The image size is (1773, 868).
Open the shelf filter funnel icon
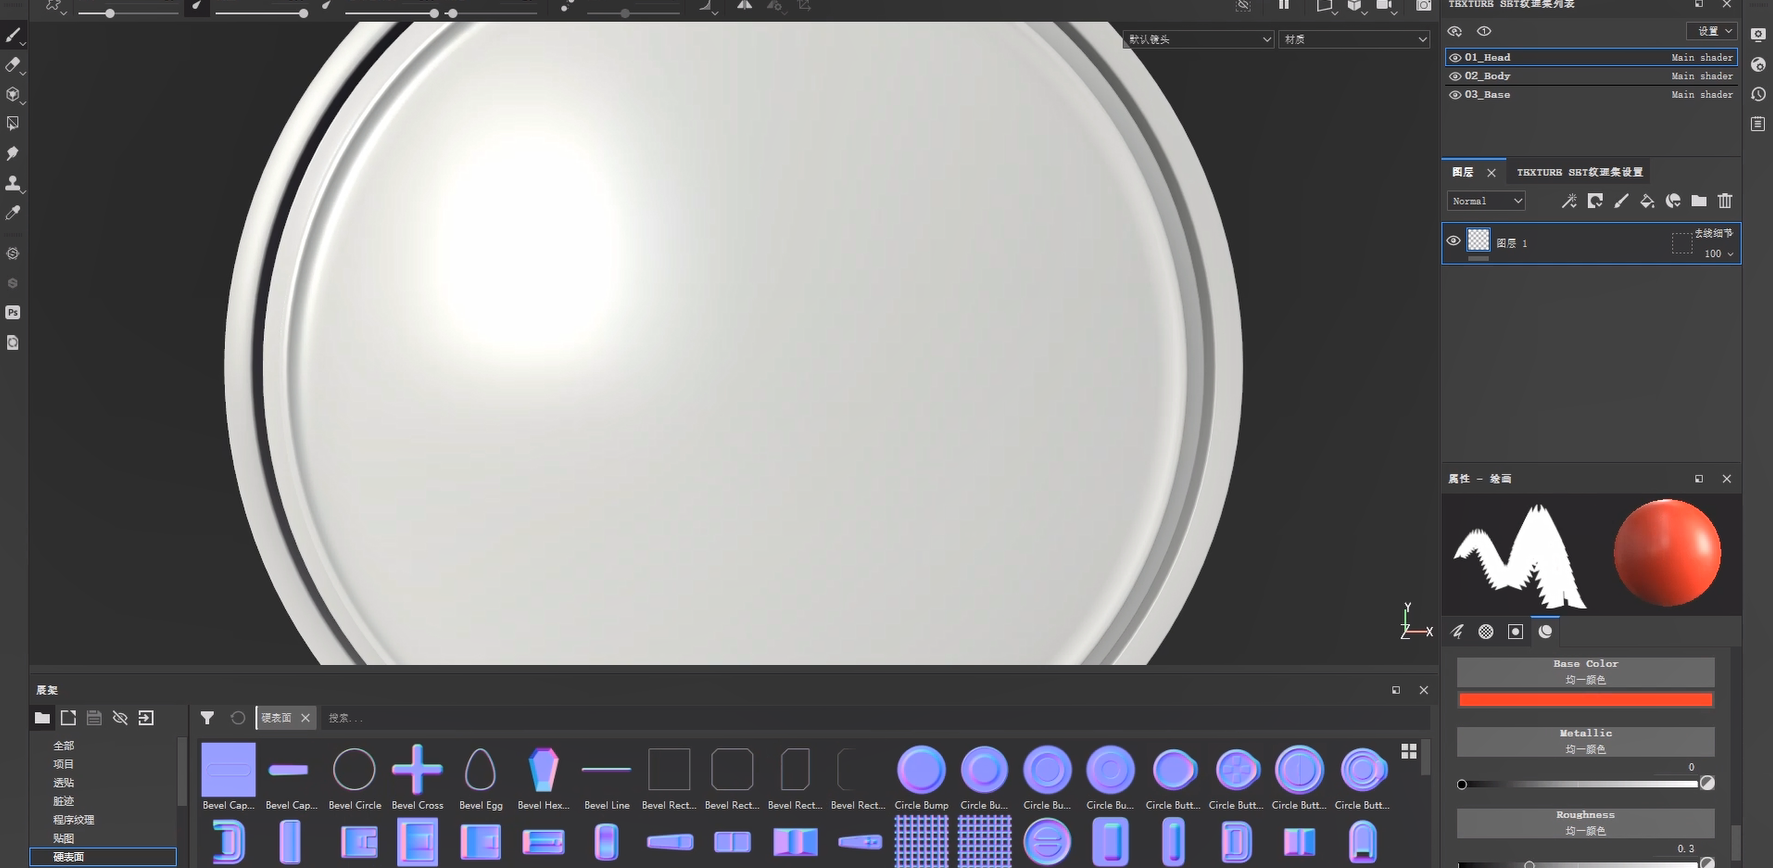pos(207,718)
